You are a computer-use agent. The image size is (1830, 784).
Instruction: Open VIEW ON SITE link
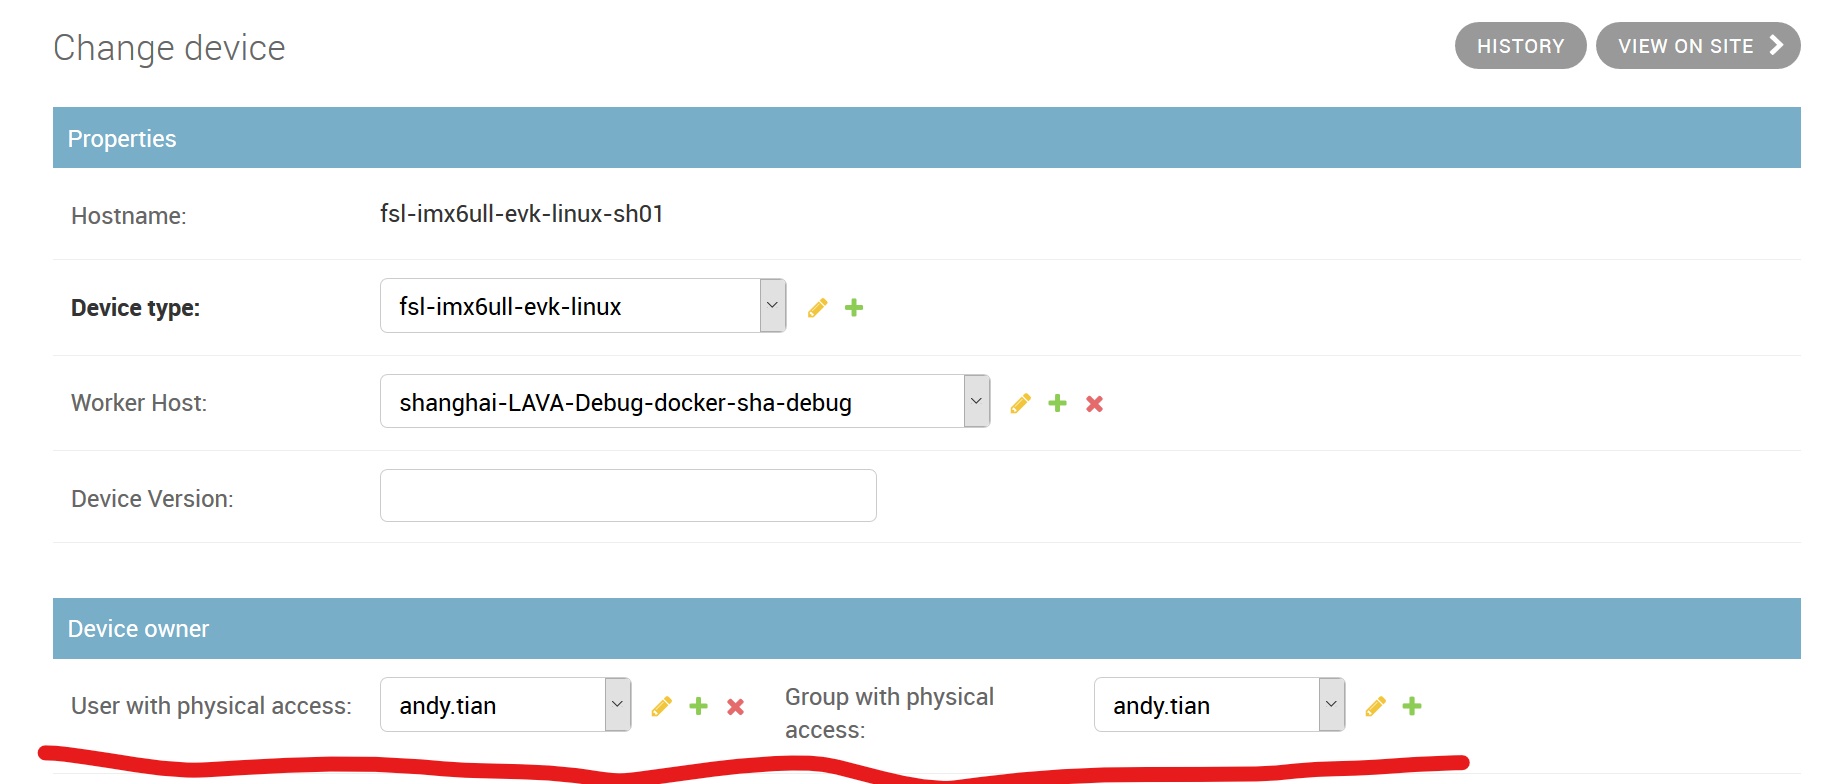click(x=1697, y=46)
